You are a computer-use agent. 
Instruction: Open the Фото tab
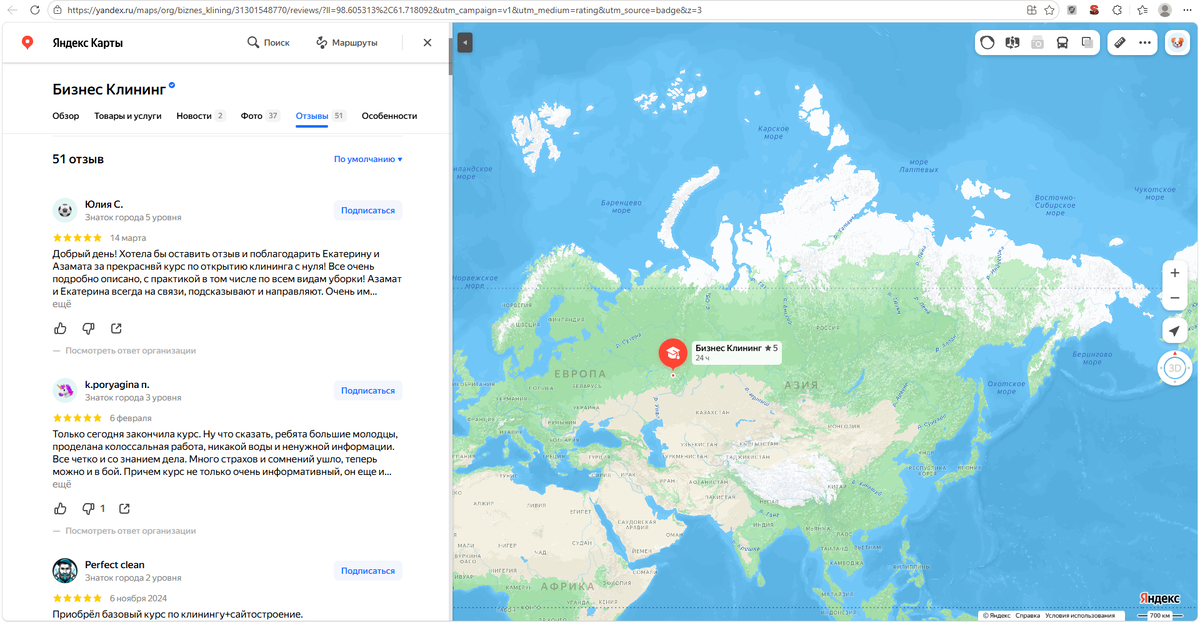point(261,116)
